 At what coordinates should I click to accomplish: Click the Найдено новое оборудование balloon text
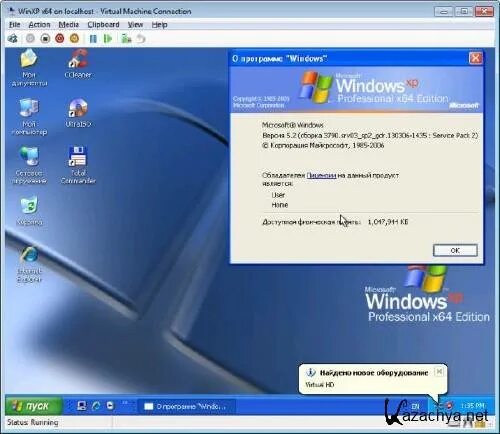pyautogui.click(x=374, y=373)
